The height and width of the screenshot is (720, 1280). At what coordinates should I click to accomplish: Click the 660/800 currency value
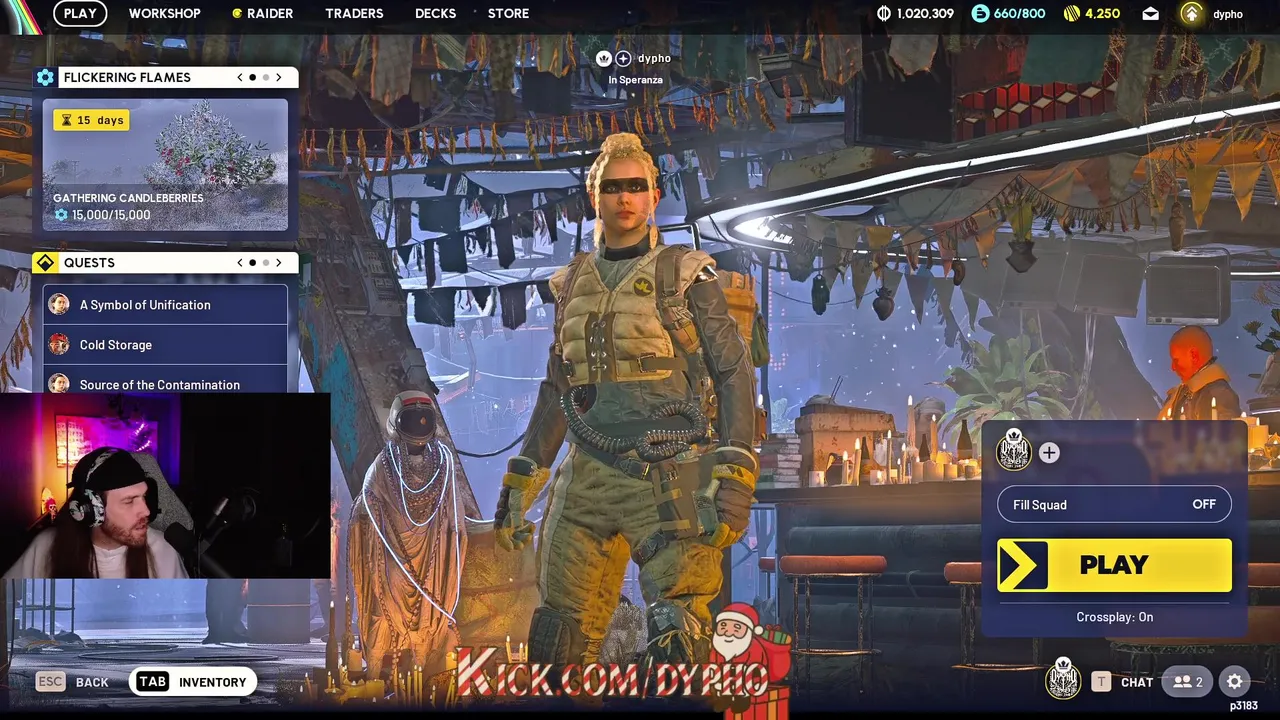point(1019,13)
